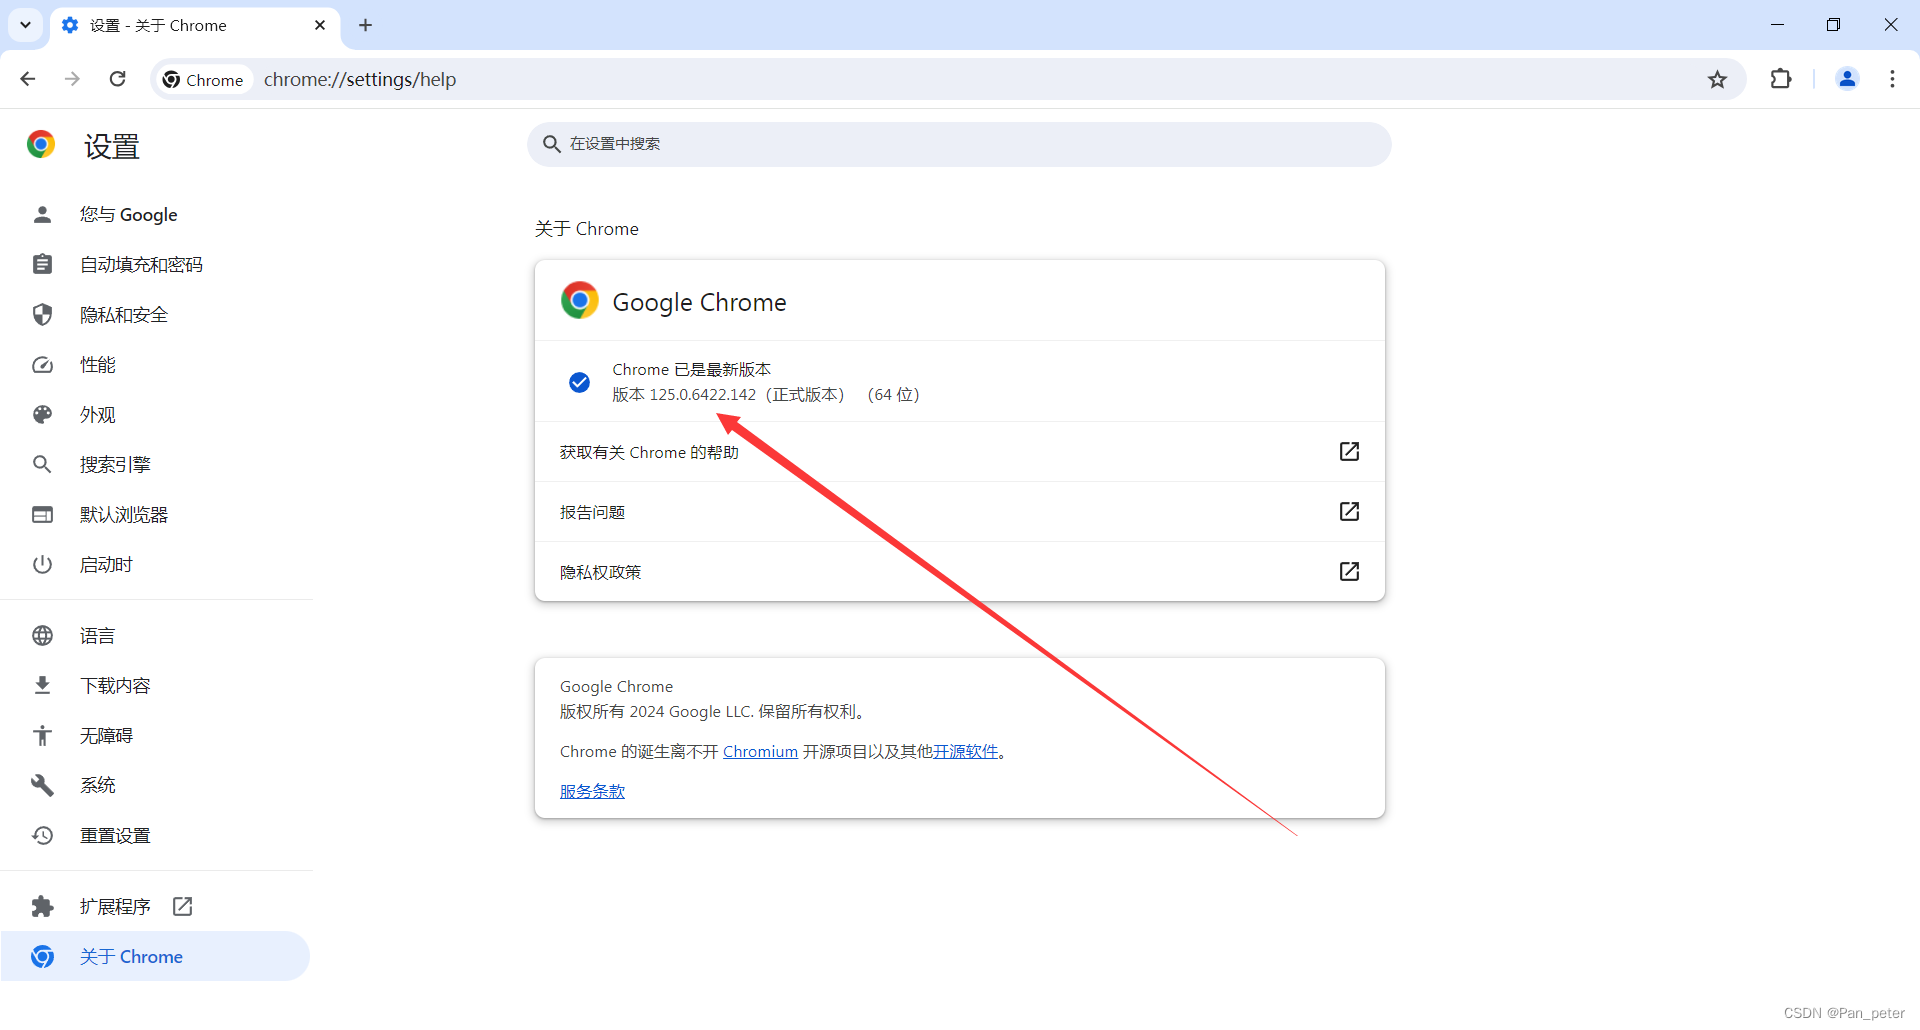Click the blue update check mark icon
This screenshot has height=1030, width=1920.
(579, 382)
